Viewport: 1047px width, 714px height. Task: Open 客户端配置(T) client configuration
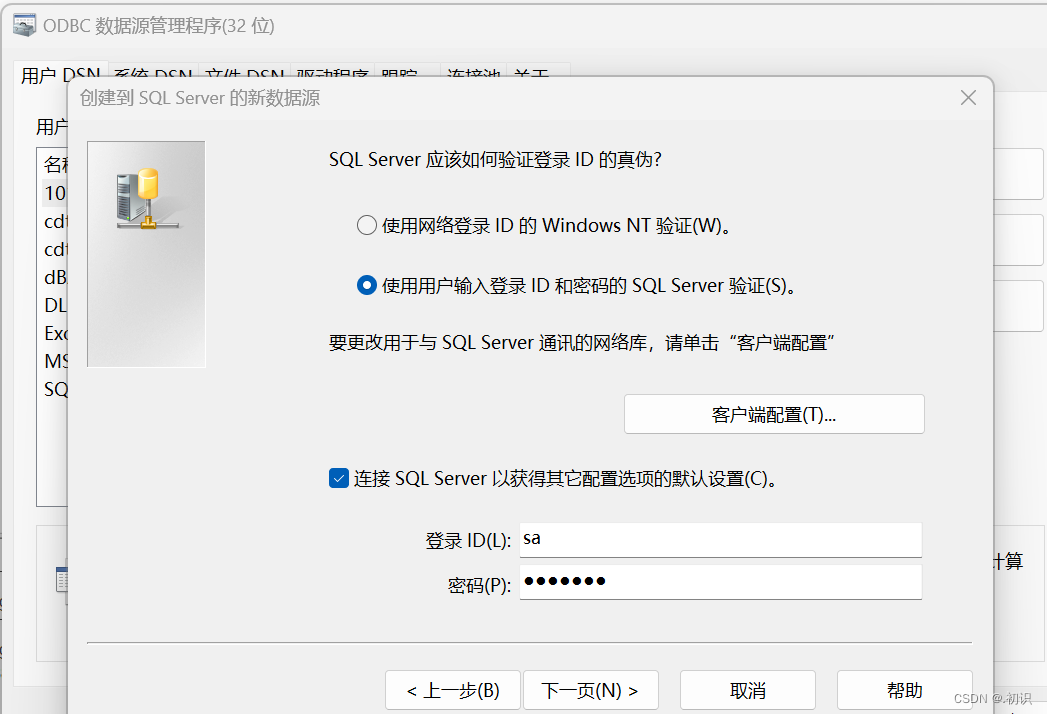tap(774, 414)
